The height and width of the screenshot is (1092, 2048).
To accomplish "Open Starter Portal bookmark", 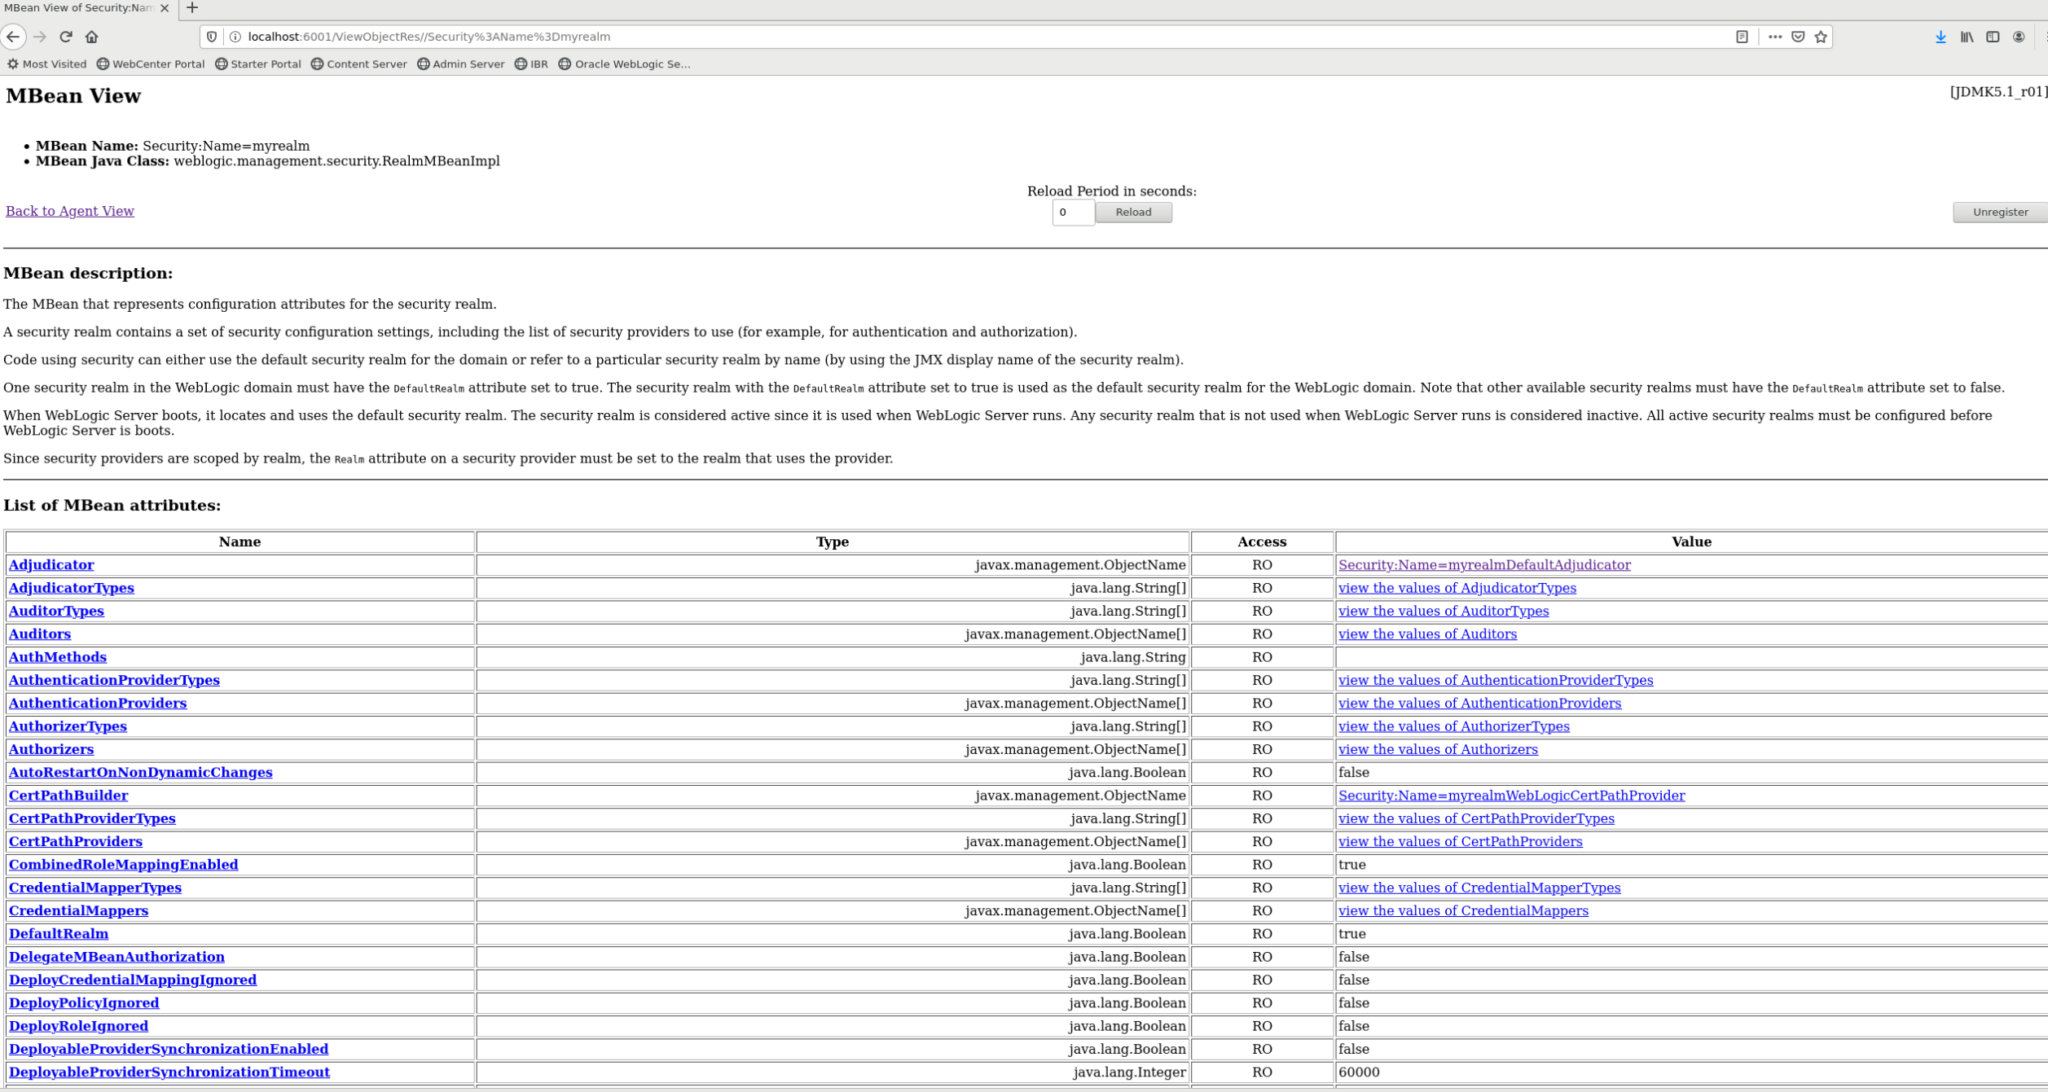I will pos(258,64).
